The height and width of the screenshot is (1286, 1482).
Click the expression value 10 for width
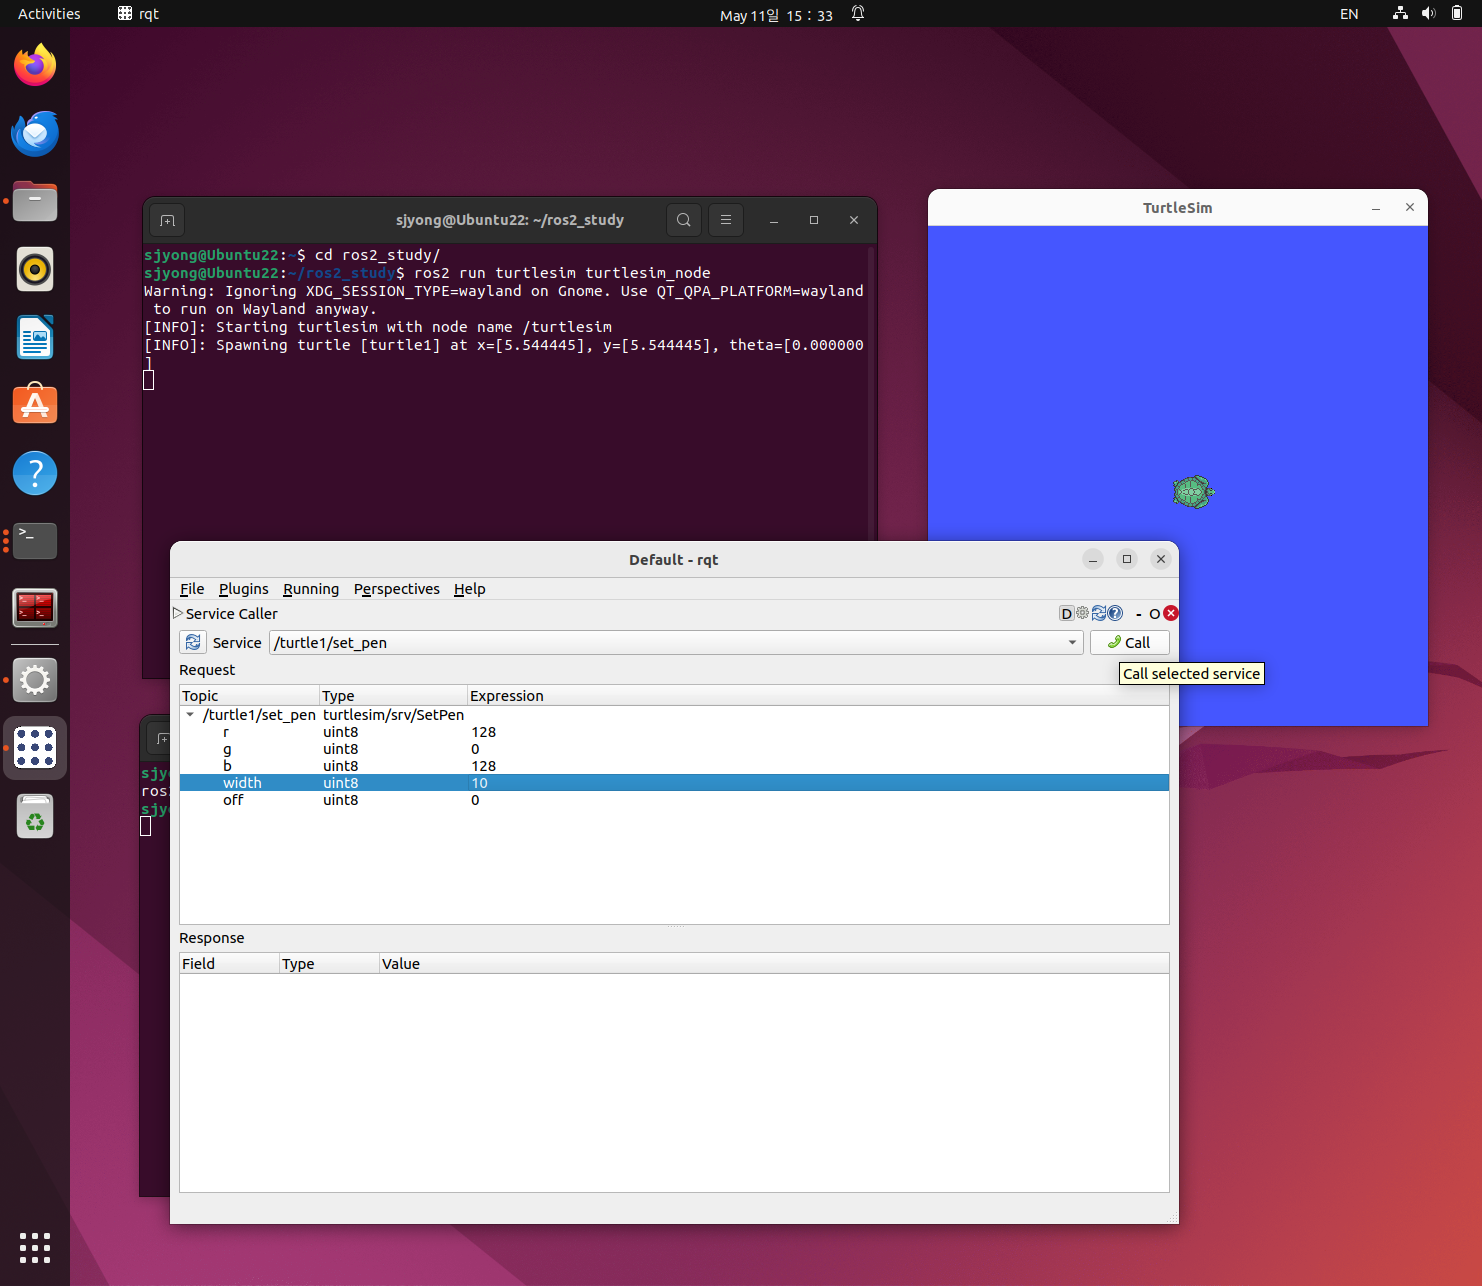tap(480, 783)
